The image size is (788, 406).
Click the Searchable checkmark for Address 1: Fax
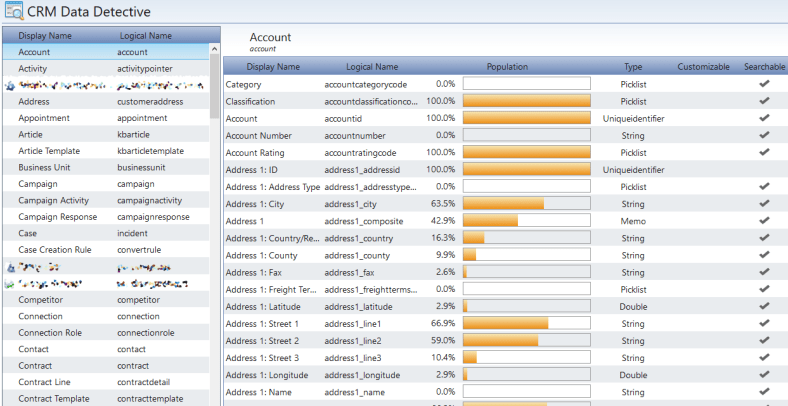click(x=764, y=272)
